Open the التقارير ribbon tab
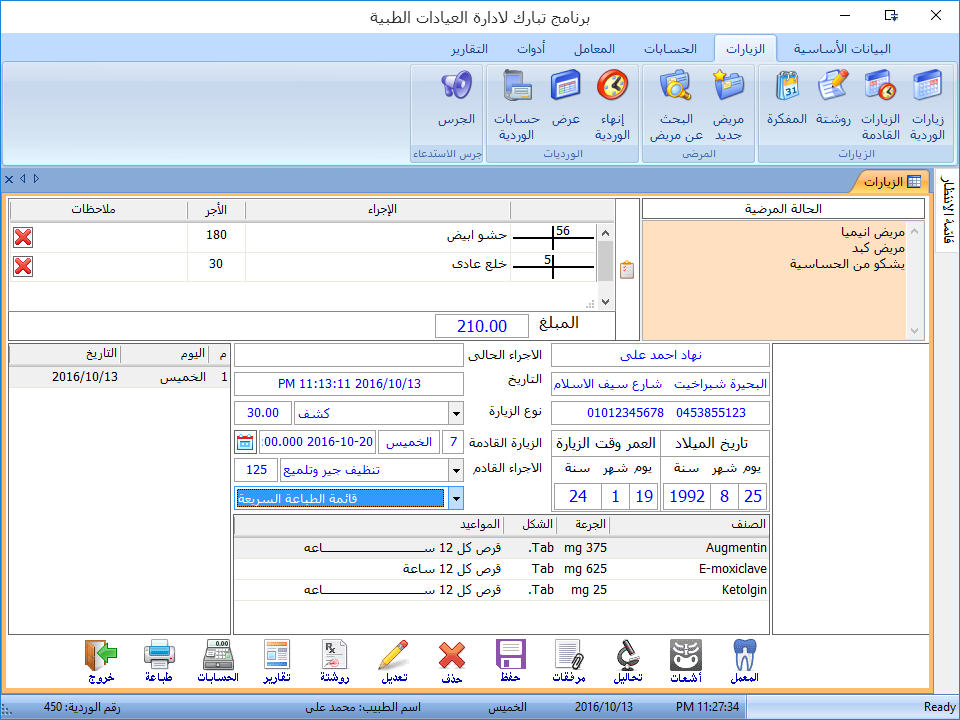 click(x=469, y=49)
